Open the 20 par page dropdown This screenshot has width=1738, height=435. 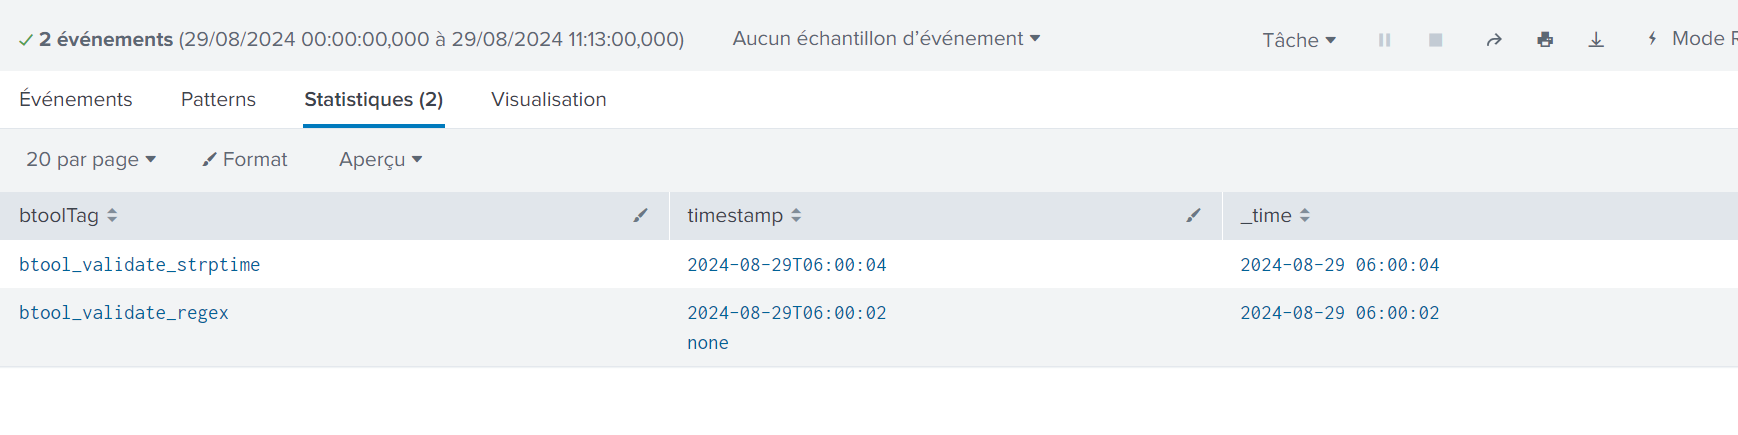(91, 159)
